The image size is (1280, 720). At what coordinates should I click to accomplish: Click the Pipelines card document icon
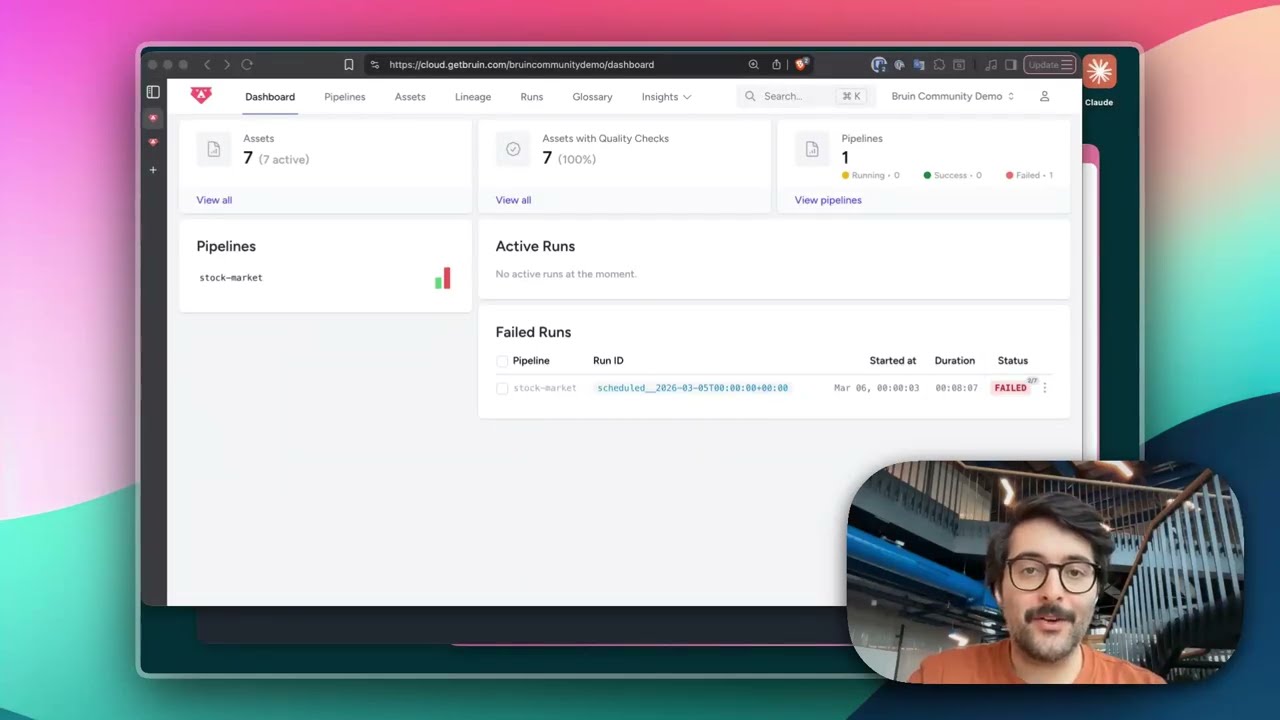pos(812,149)
